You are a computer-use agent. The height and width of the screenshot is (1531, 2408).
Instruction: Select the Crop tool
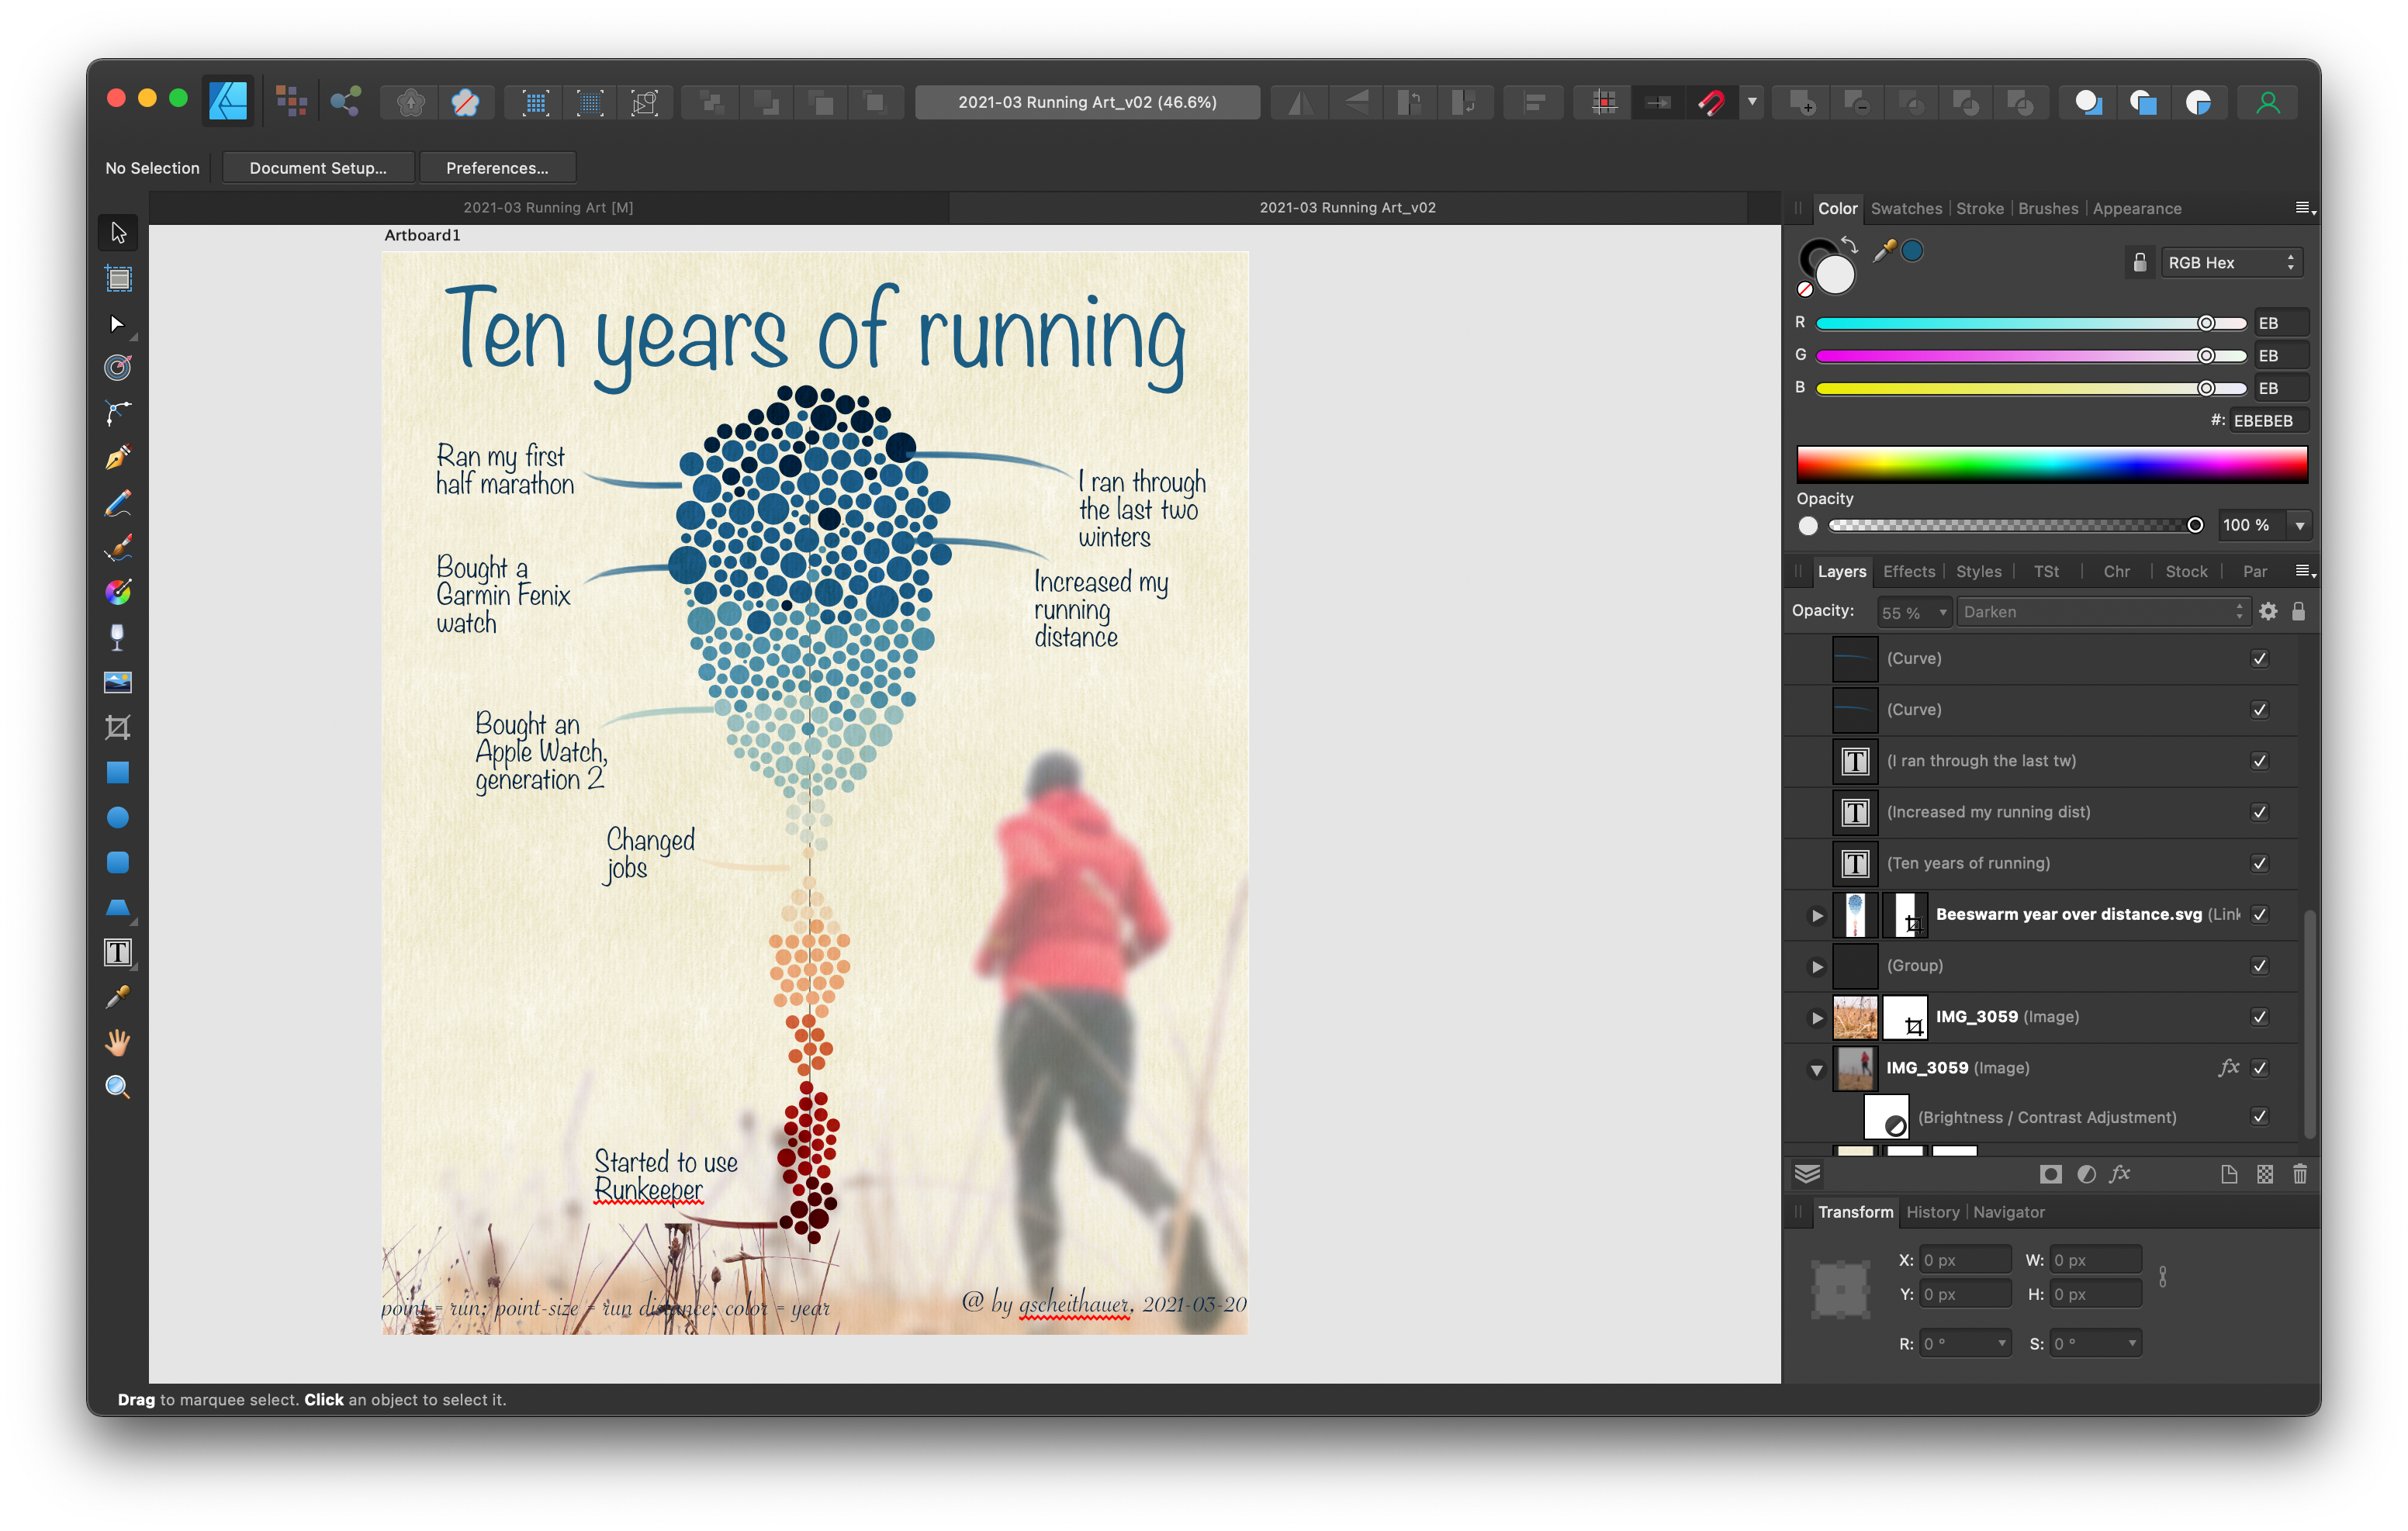click(x=118, y=727)
